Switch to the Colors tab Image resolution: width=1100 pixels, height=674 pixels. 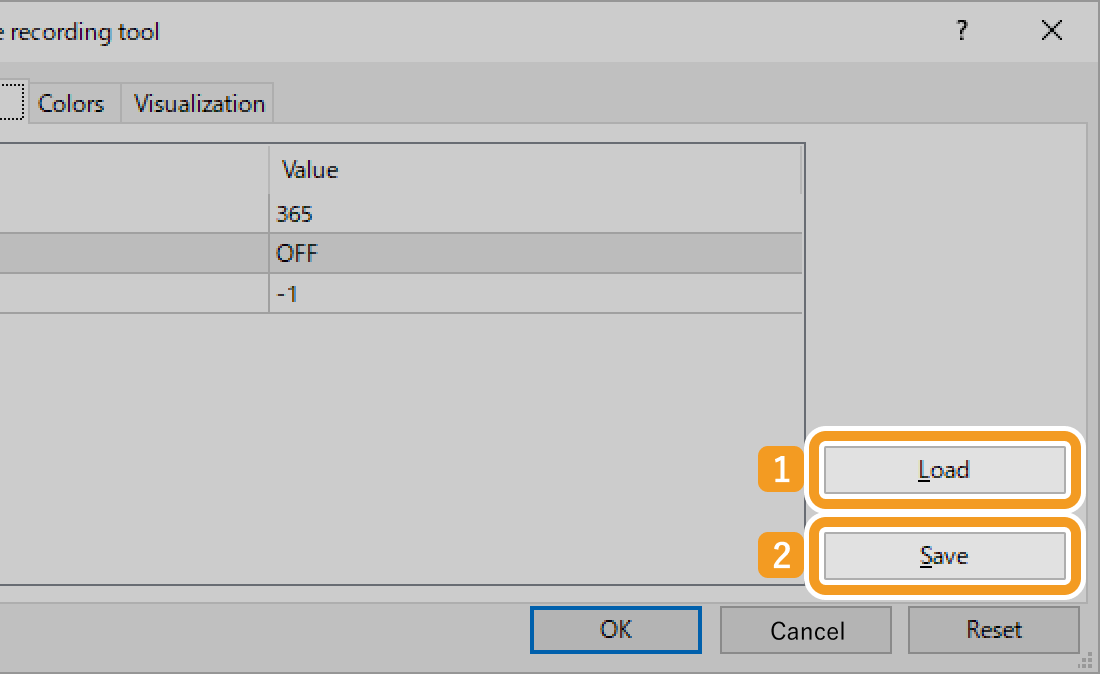pyautogui.click(x=71, y=103)
